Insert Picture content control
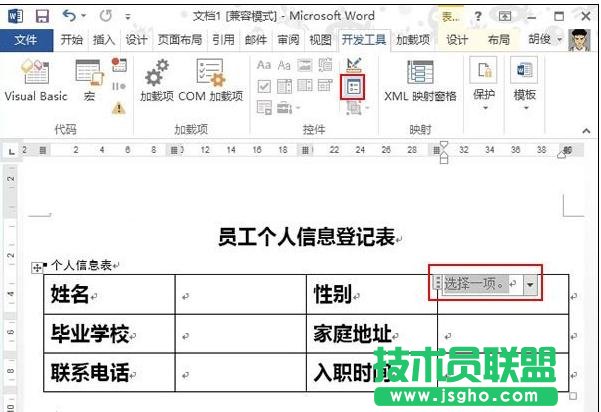 305,65
